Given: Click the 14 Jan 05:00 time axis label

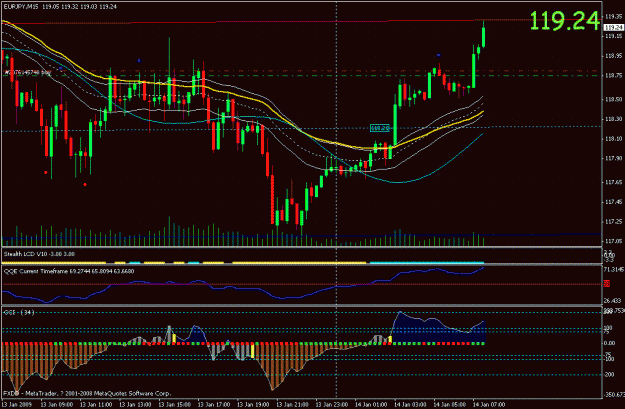Looking at the screenshot, I should 450,405.
